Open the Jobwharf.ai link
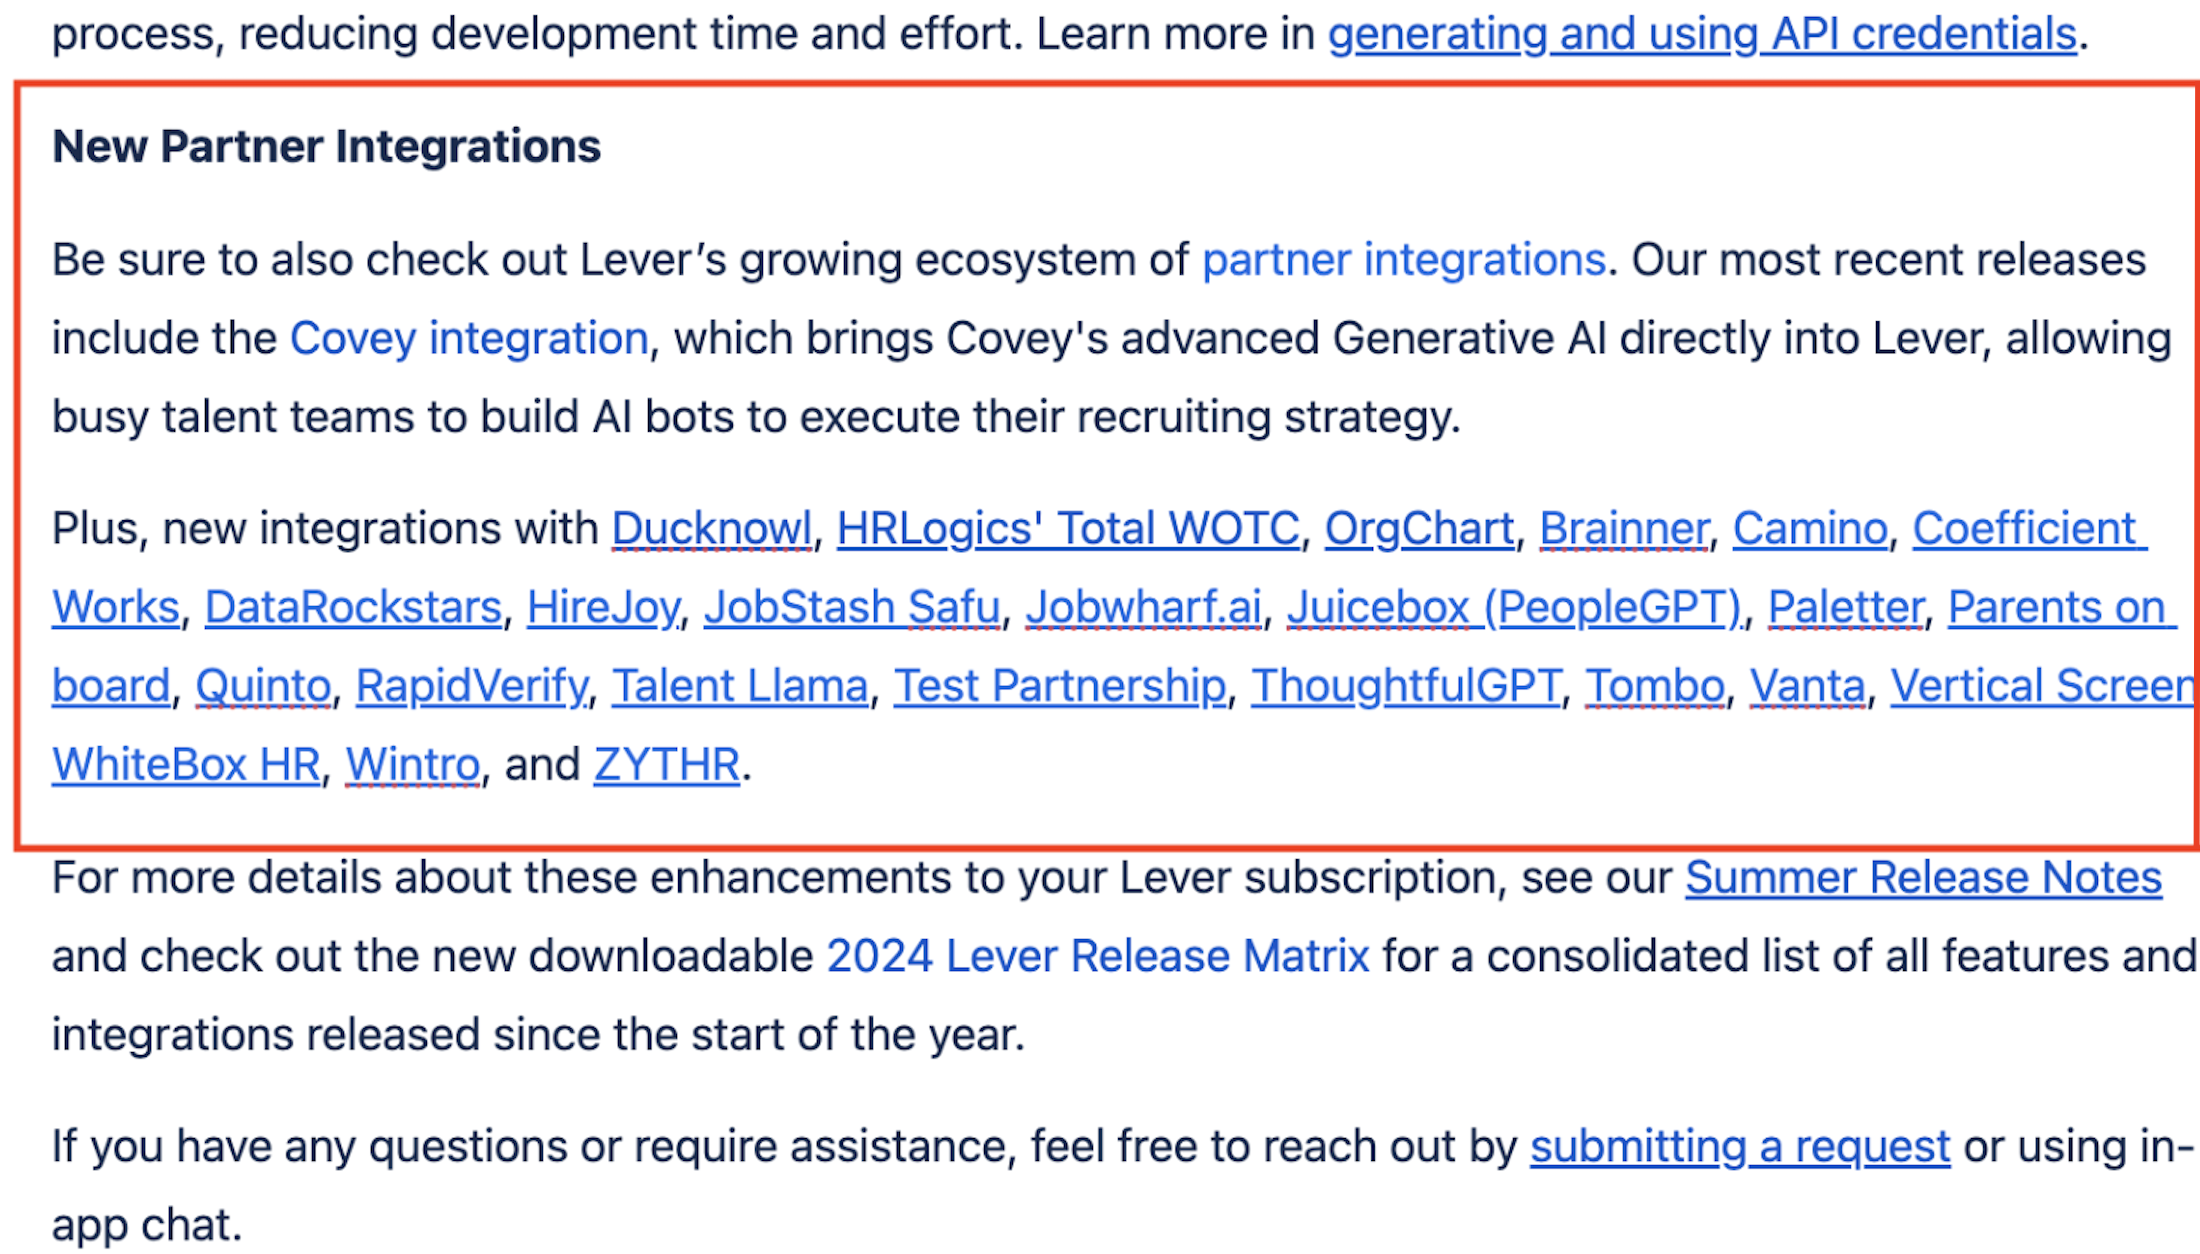The image size is (2200, 1254). (1143, 608)
